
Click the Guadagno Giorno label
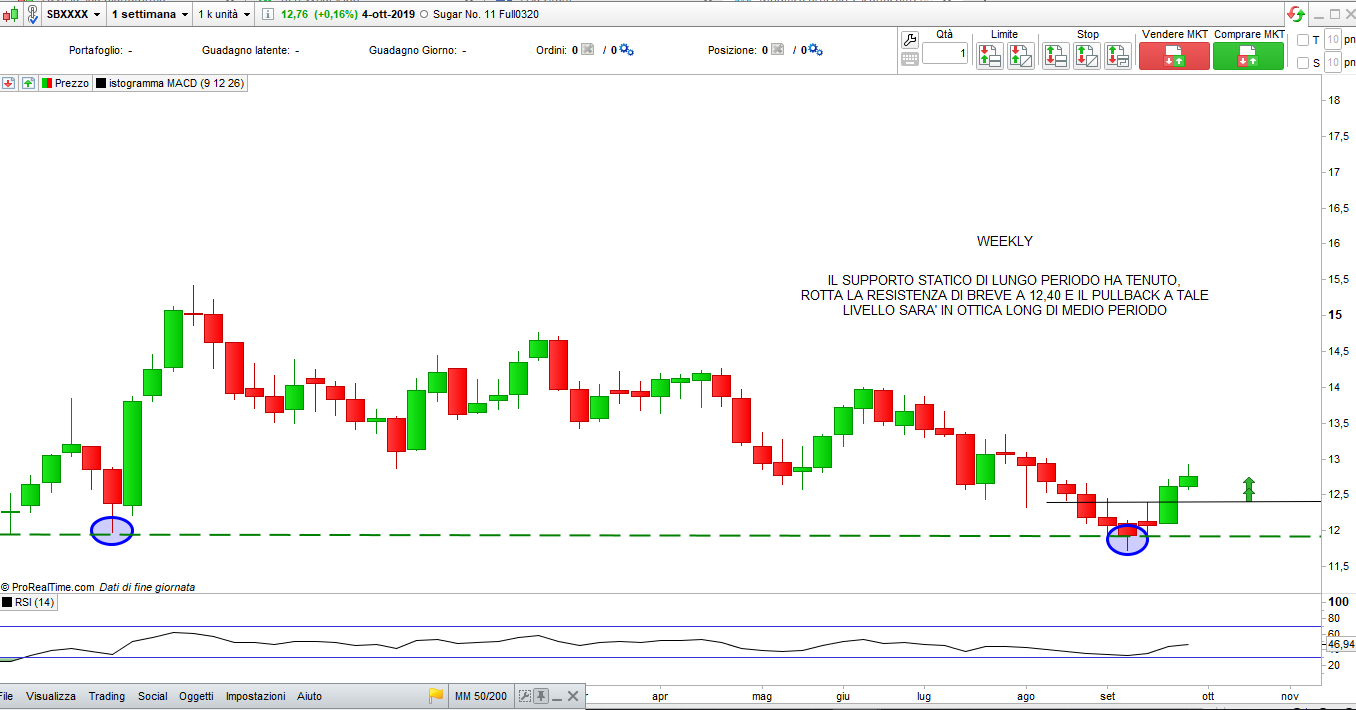coord(412,50)
